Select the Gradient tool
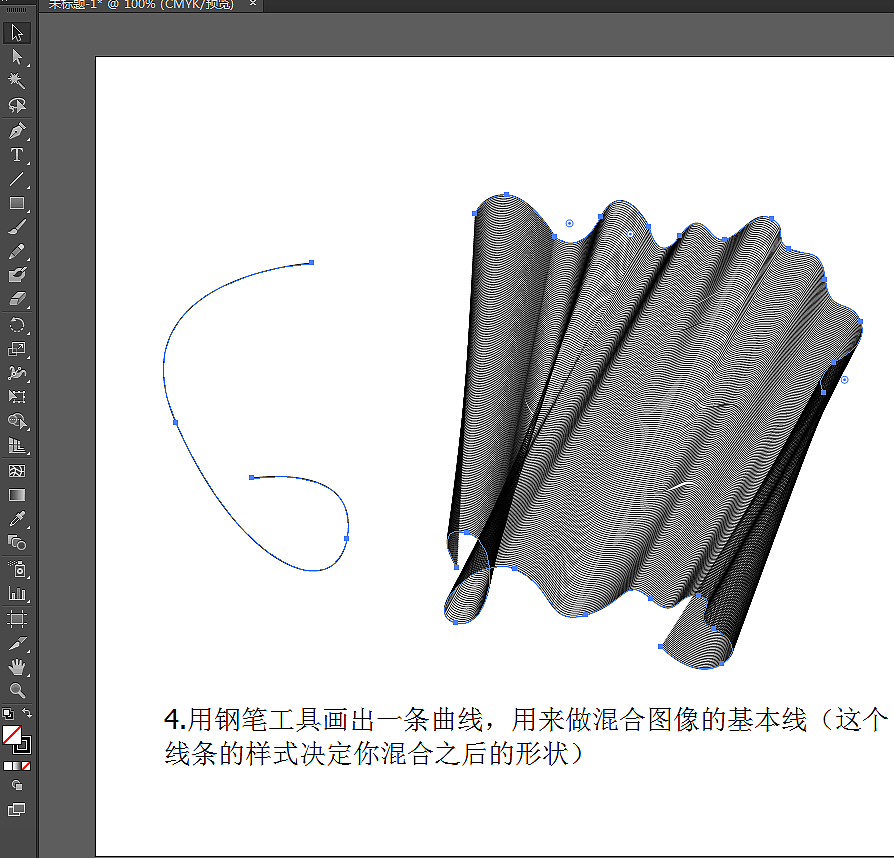Viewport: 894px width, 858px height. [17, 495]
